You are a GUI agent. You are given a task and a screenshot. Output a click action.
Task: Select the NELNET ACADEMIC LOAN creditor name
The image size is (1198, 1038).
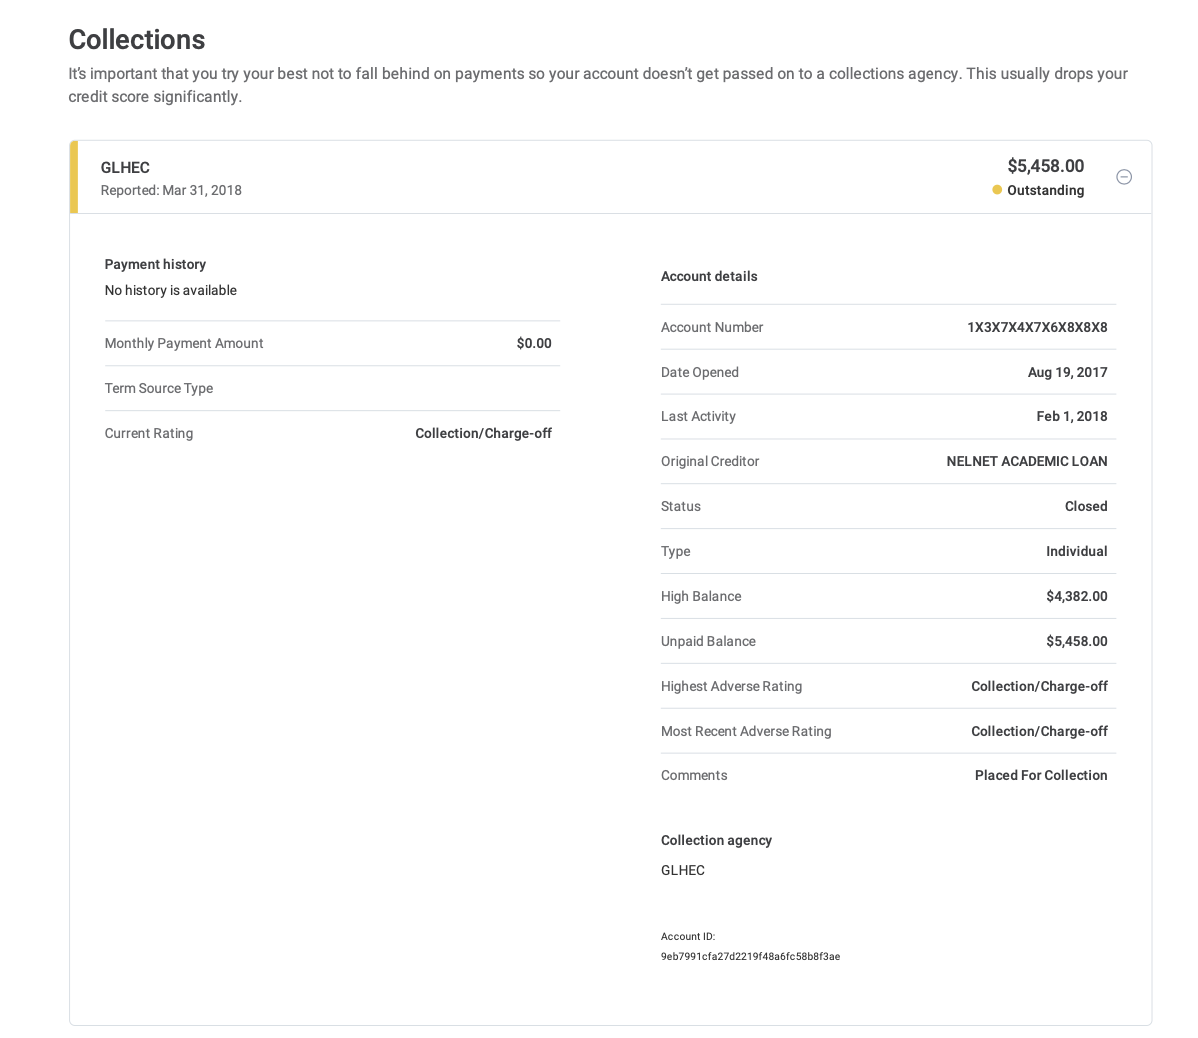1026,461
